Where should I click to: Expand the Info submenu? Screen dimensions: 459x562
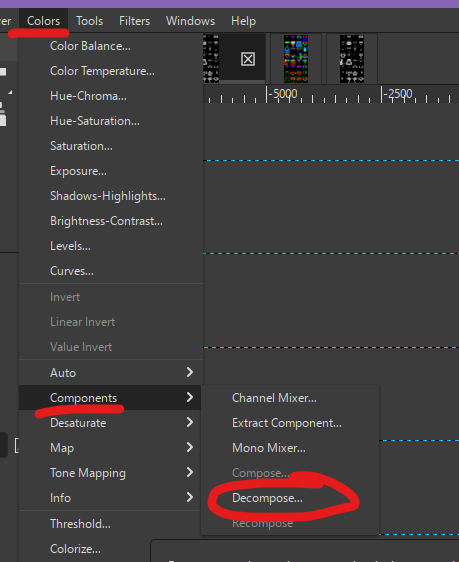111,498
